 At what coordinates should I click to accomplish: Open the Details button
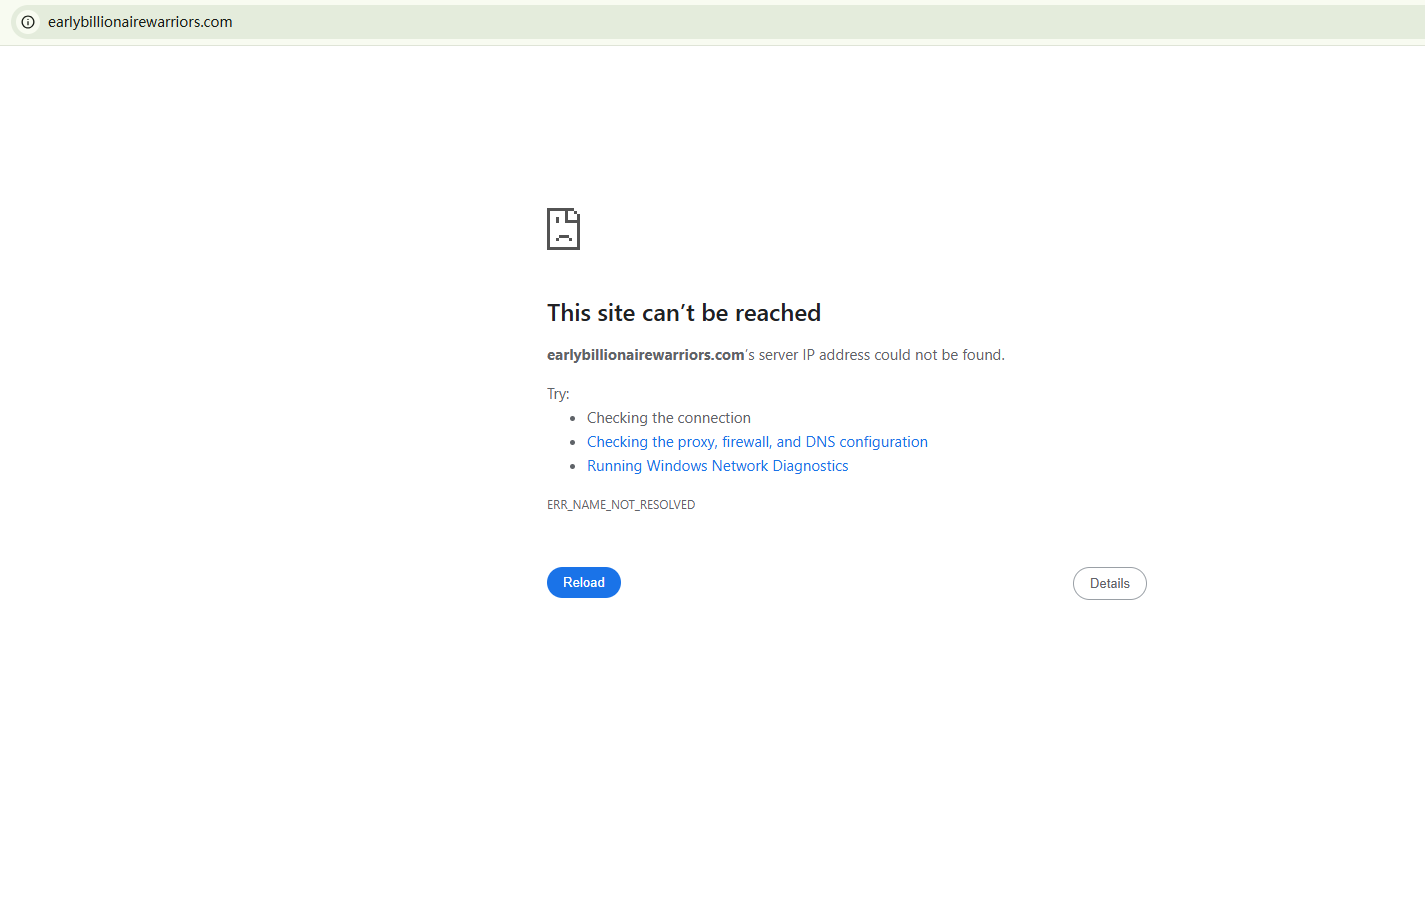[1109, 583]
